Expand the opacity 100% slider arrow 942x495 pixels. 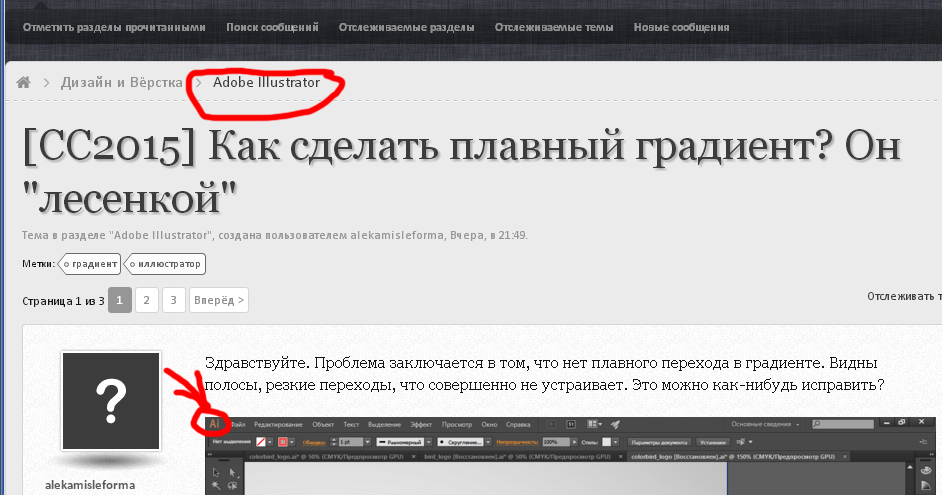574,442
